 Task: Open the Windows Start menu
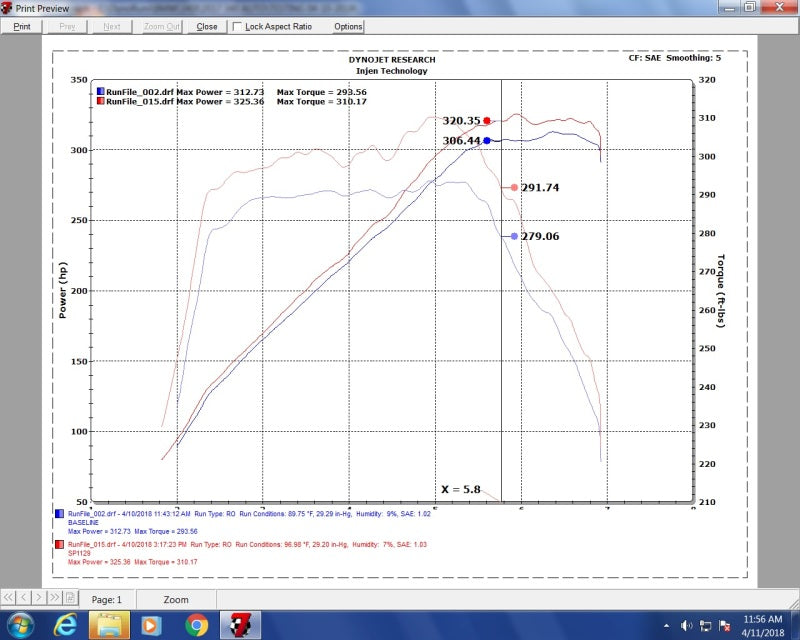(21, 624)
